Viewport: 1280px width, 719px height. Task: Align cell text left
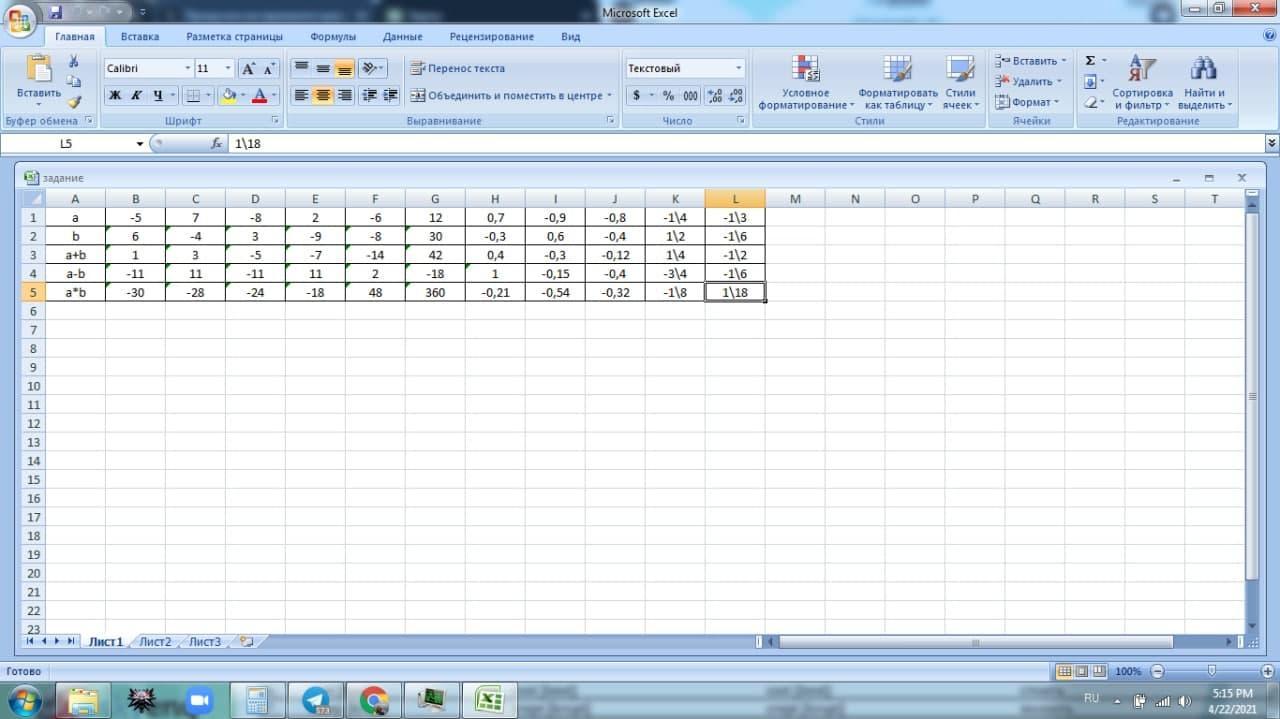coord(301,96)
